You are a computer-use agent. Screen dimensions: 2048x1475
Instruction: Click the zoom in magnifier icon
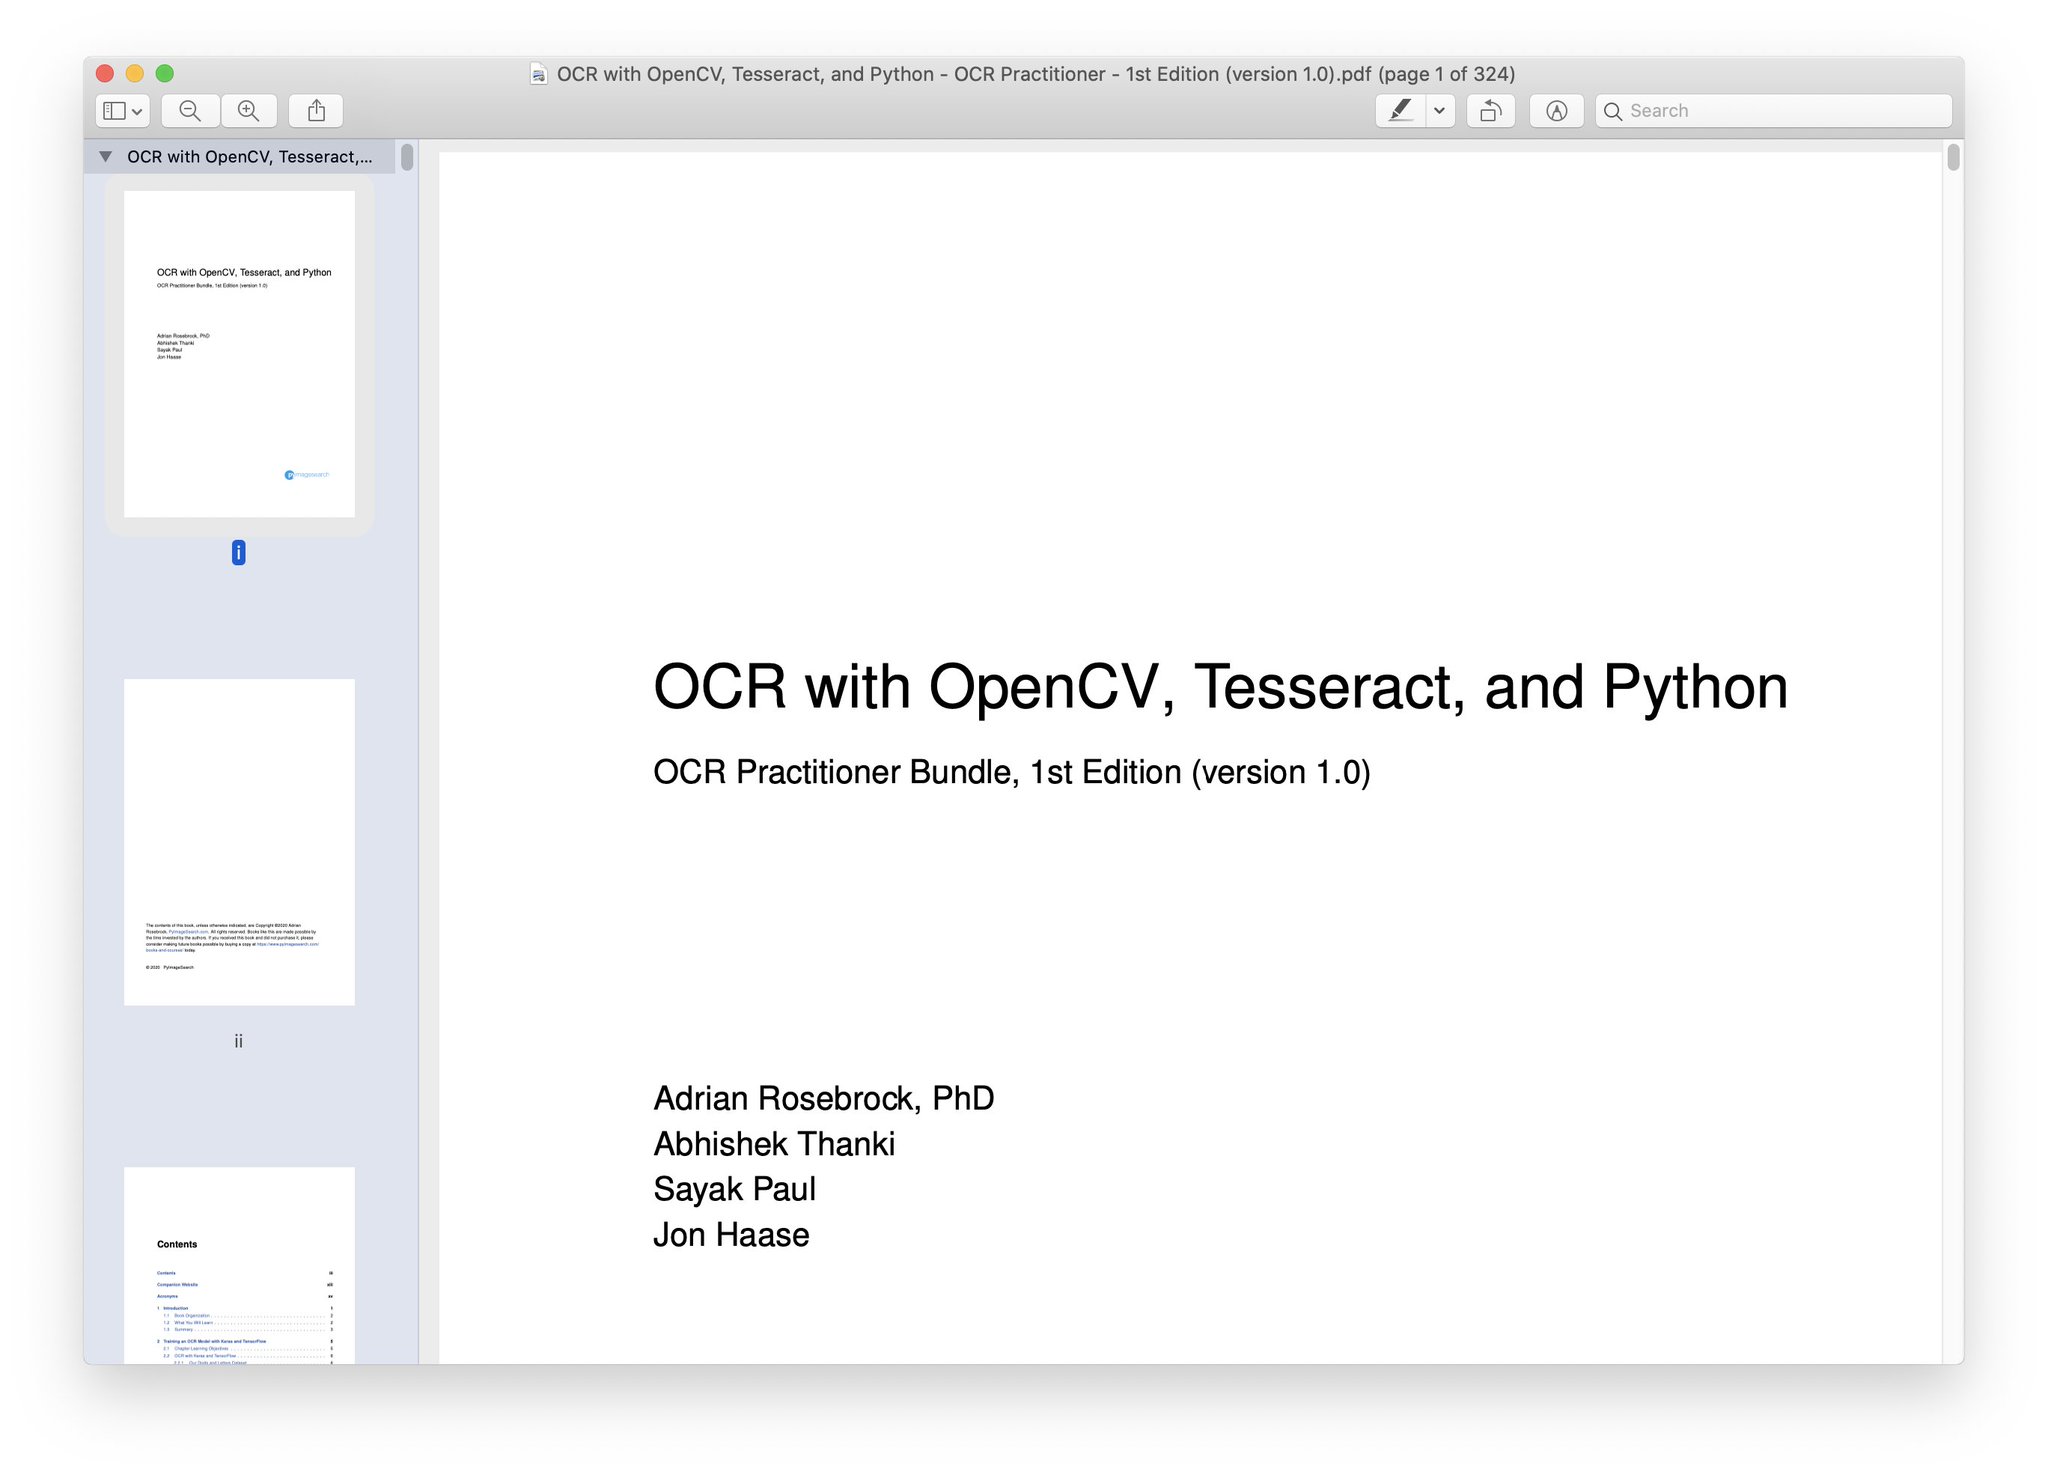[248, 111]
